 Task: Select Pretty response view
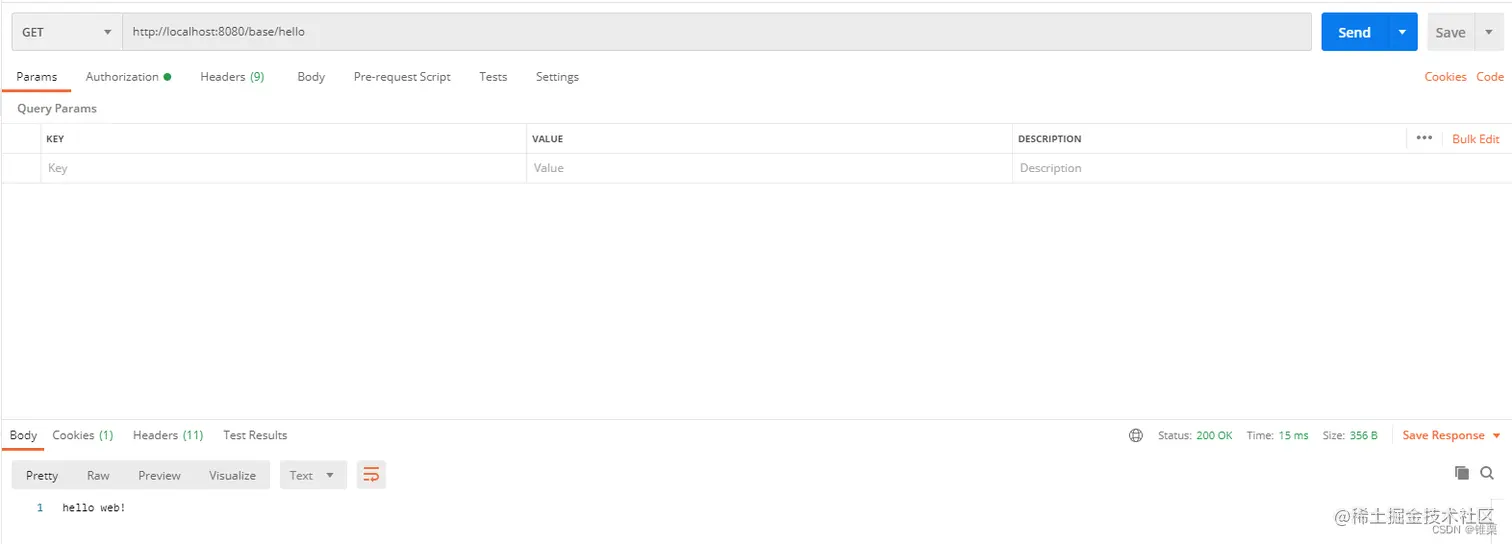point(42,475)
